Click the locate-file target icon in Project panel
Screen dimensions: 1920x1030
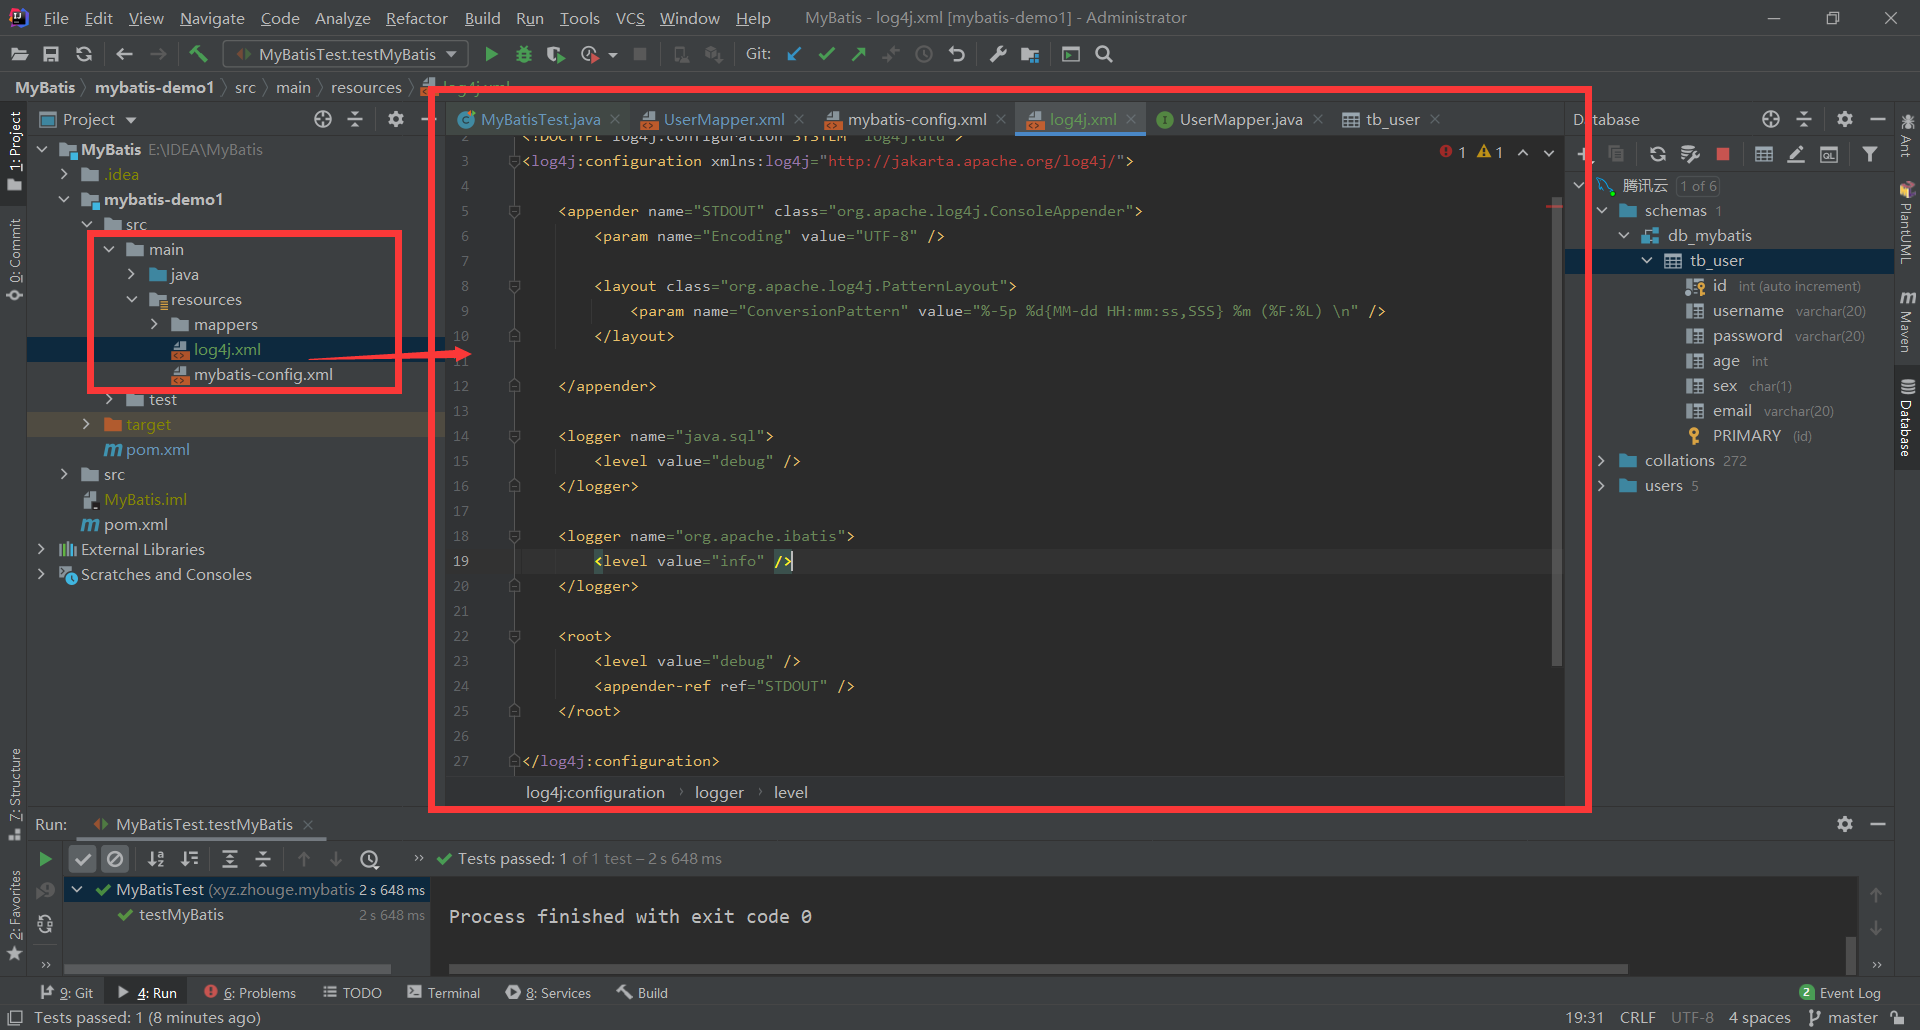click(322, 119)
